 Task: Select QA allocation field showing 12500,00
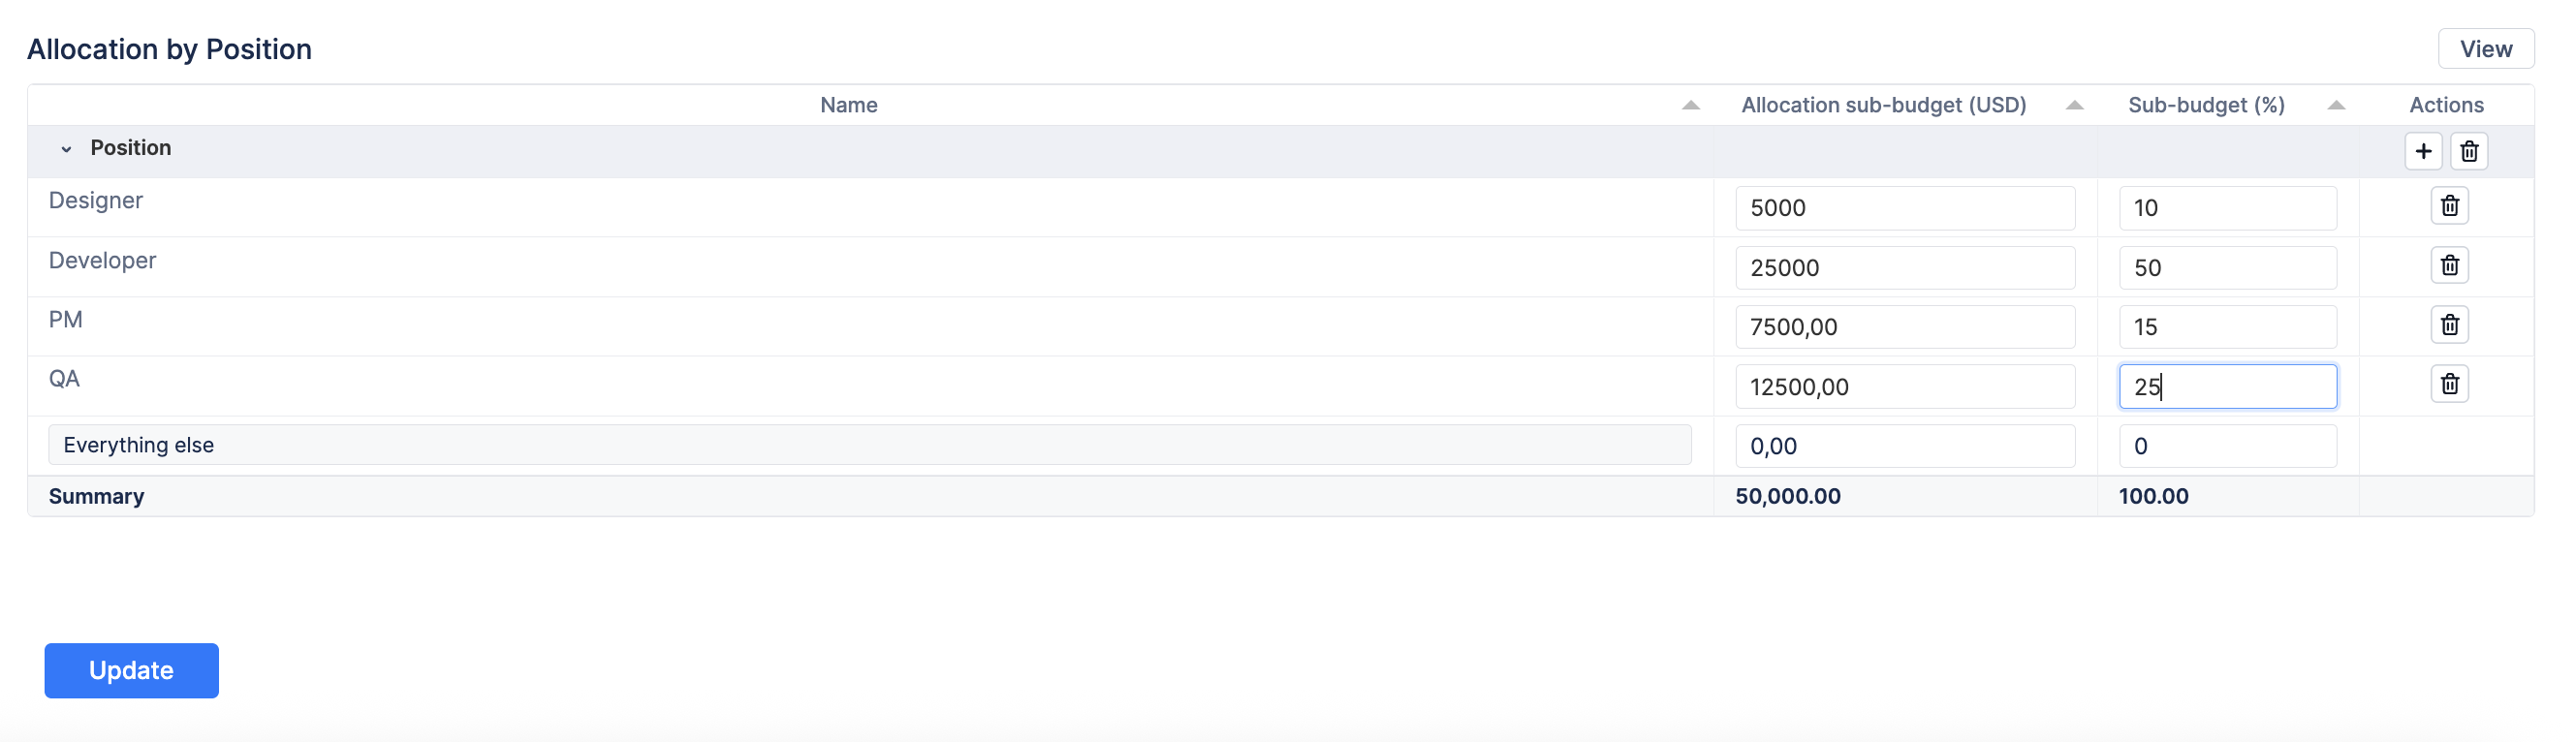(x=1904, y=387)
